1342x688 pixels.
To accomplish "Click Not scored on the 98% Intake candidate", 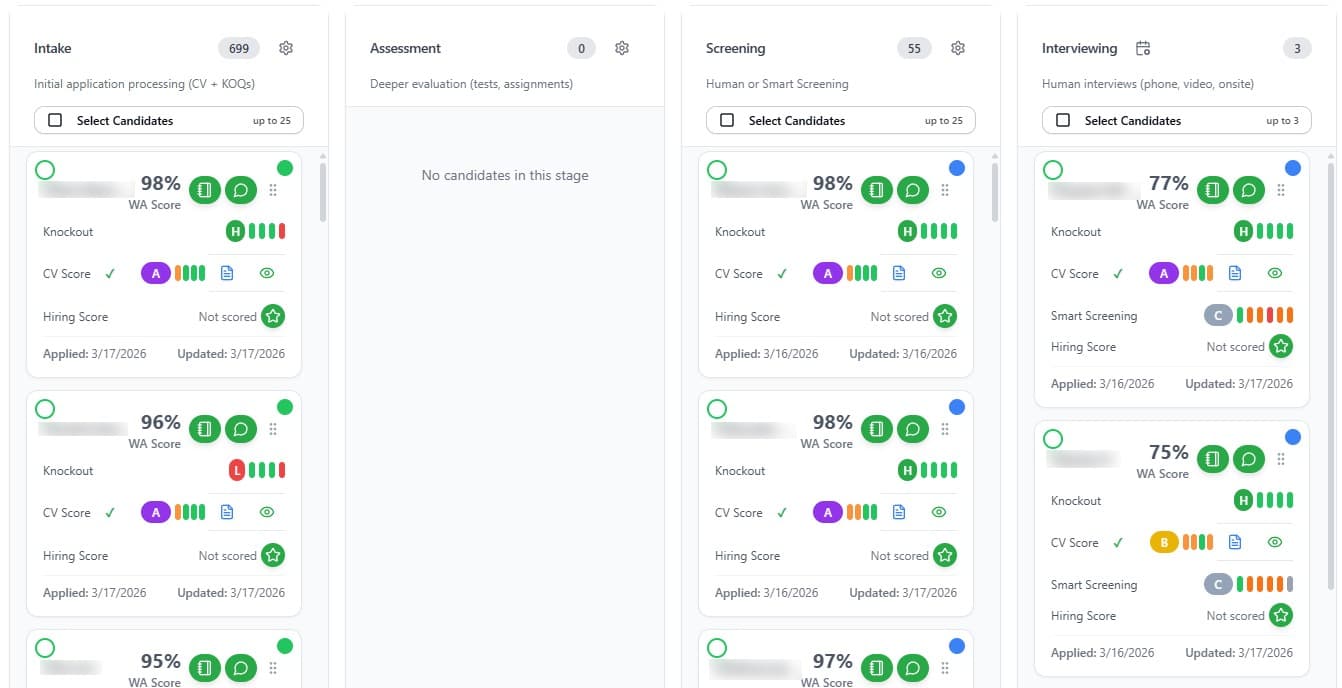I will coord(227,316).
